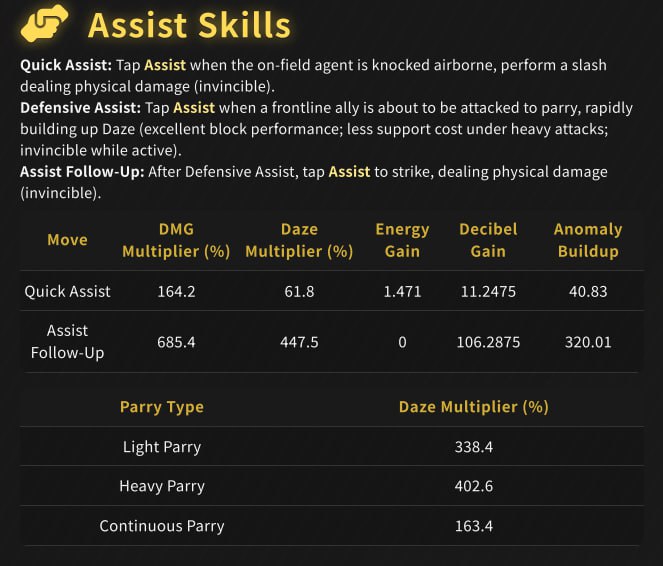
Task: Select the Light Parry row
Action: click(332, 446)
